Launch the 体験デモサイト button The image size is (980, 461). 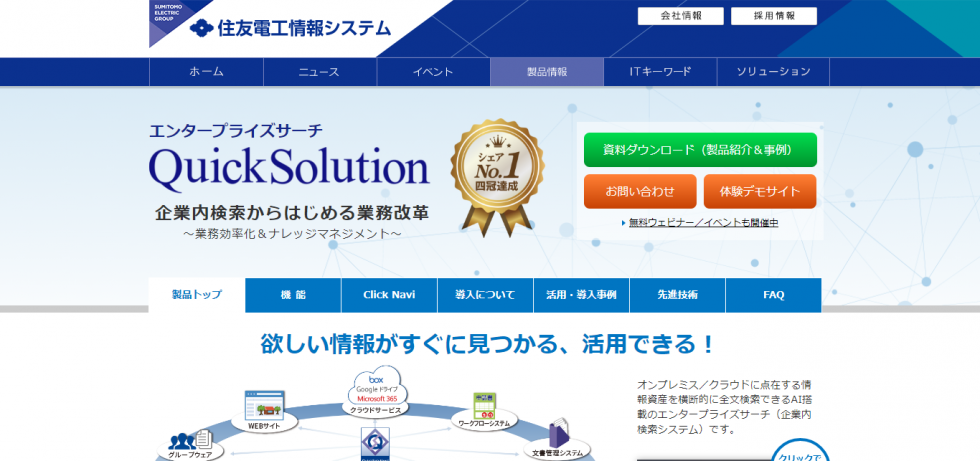click(x=759, y=190)
